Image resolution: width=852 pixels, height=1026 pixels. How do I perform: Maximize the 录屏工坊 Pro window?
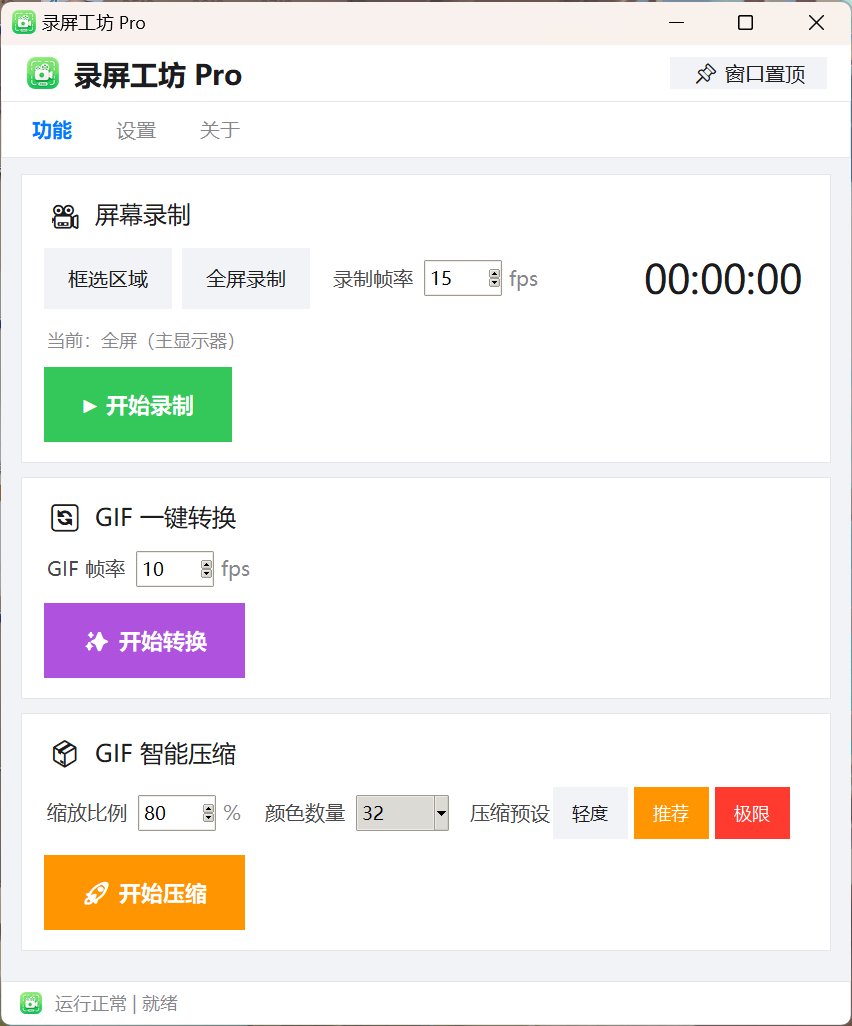[x=745, y=23]
